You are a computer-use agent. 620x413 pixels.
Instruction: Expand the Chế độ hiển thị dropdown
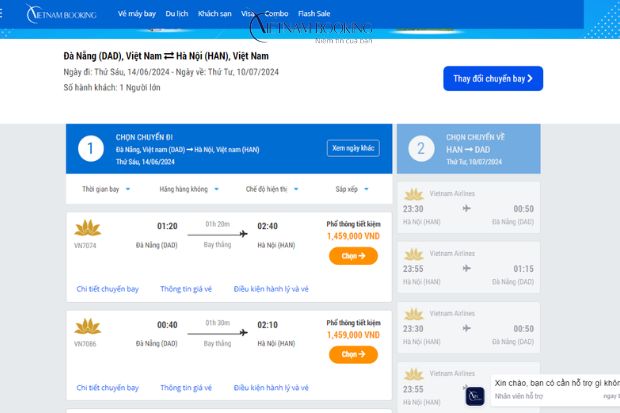point(272,189)
